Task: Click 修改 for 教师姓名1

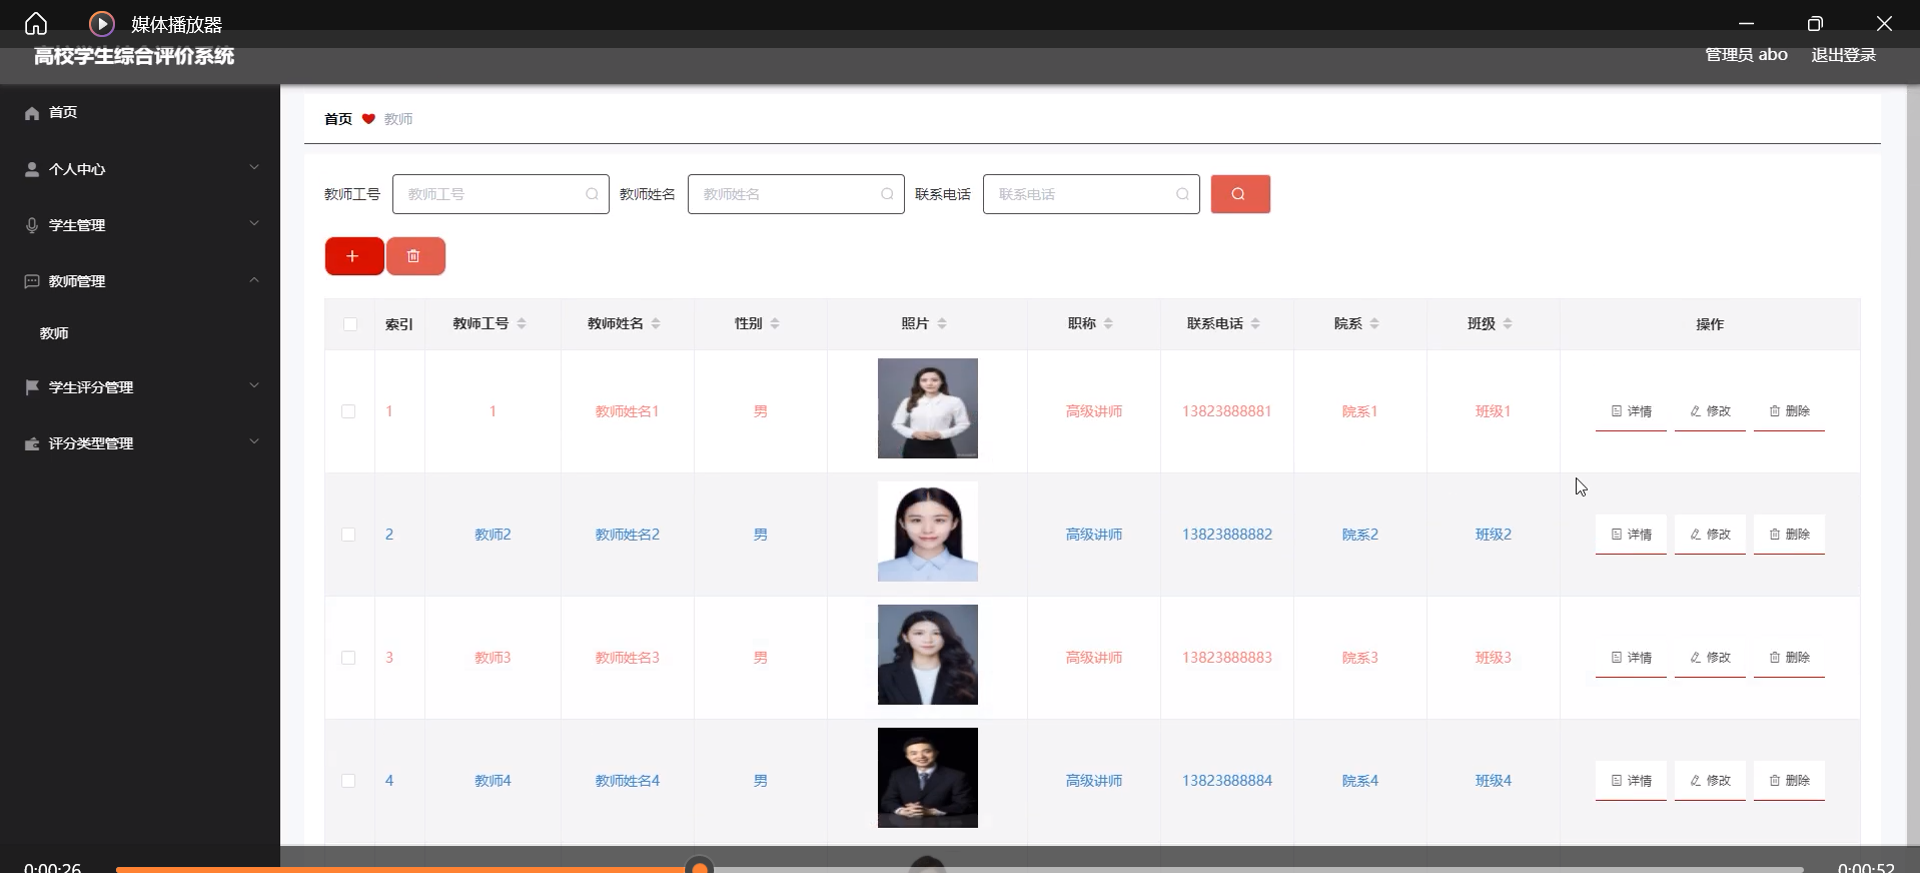Action: click(1710, 411)
